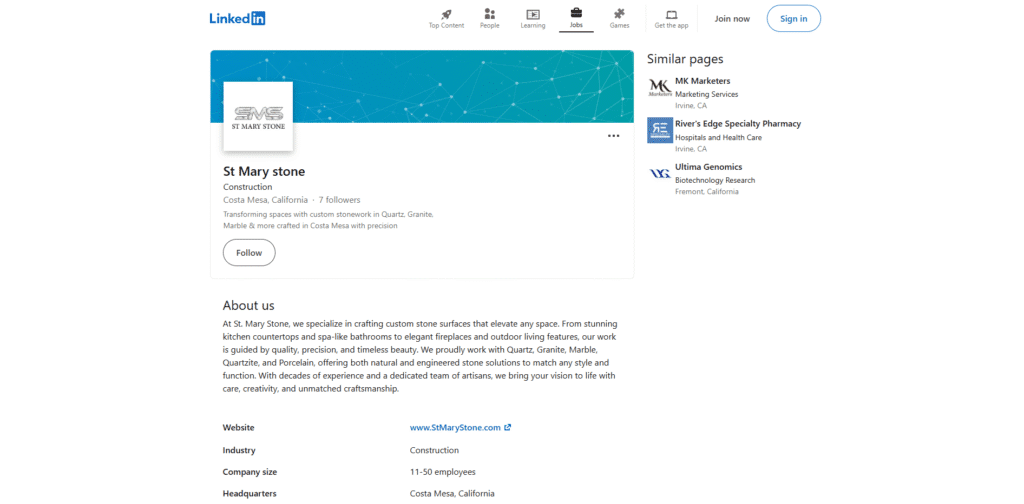This screenshot has height=504, width=1024.
Task: Click the LinkedIn logo
Action: click(237, 18)
